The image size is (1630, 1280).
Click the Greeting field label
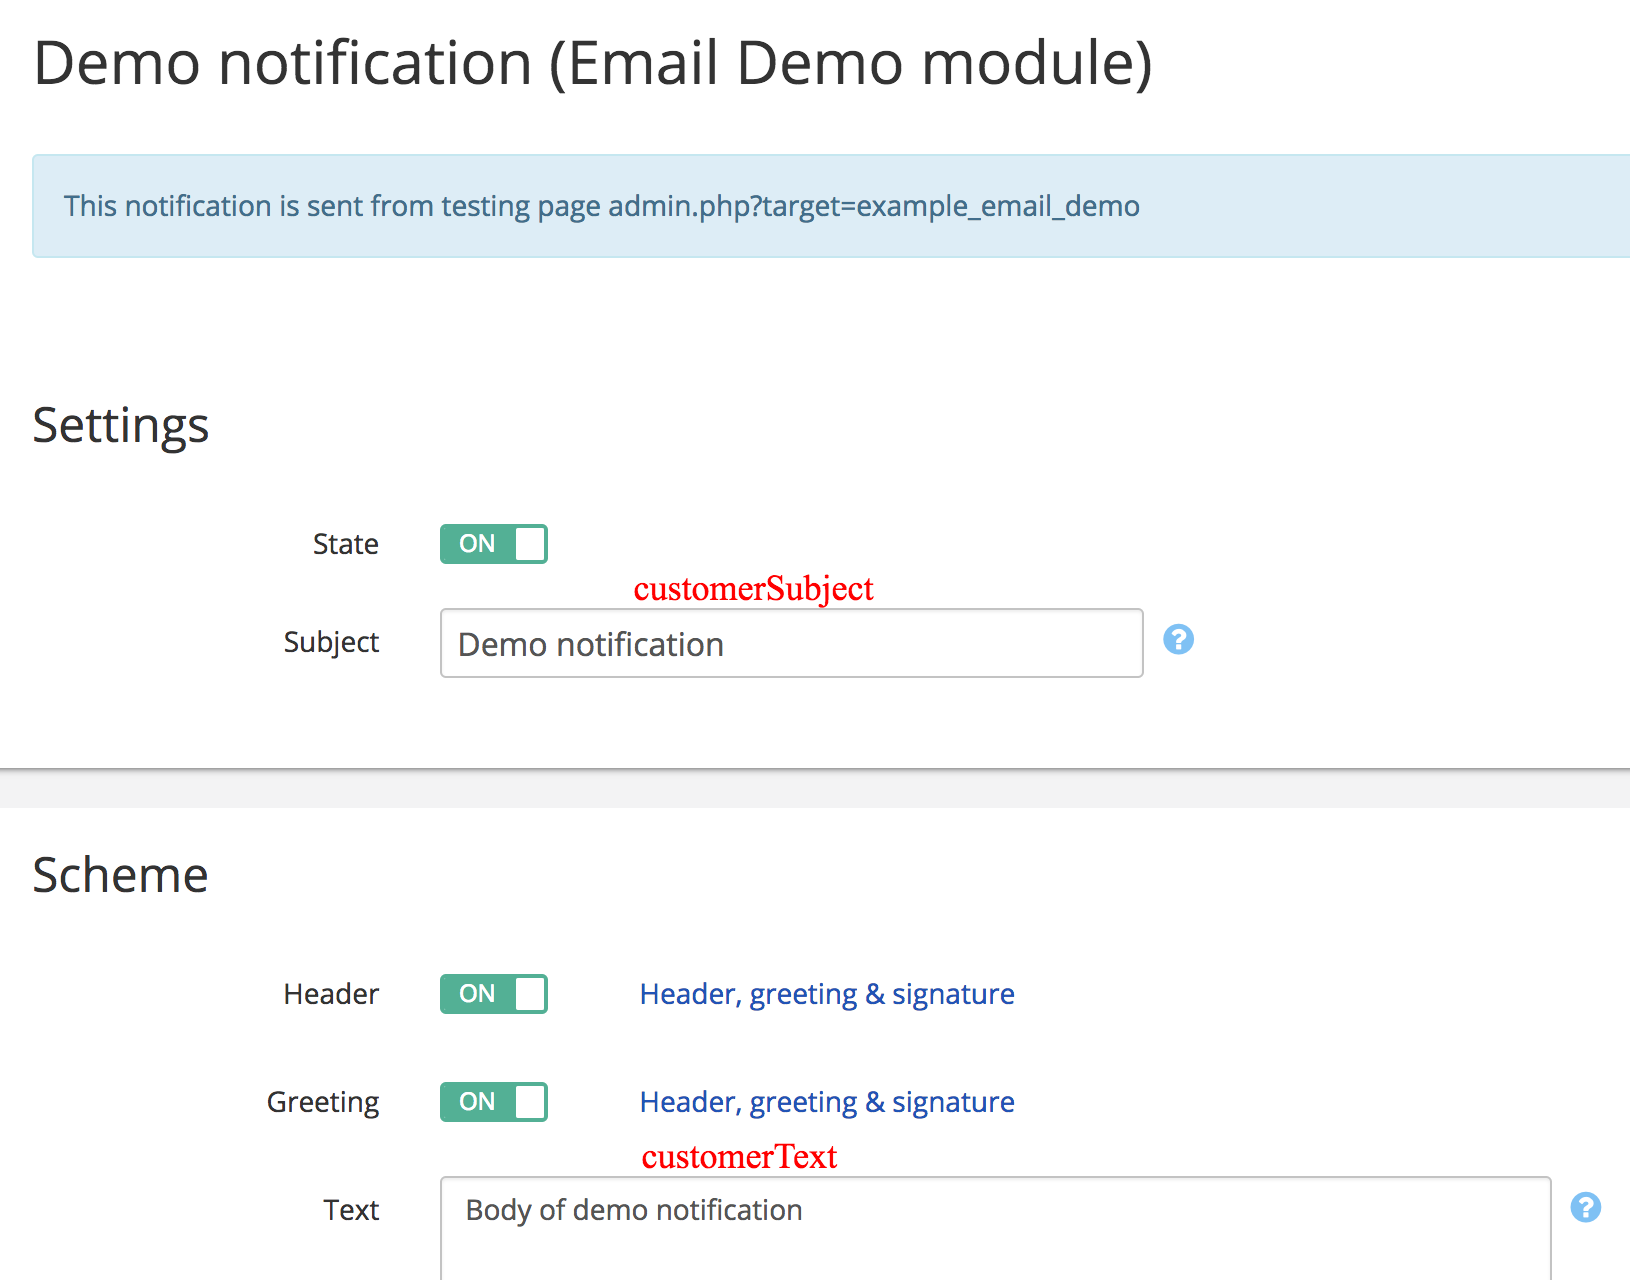tap(322, 1102)
